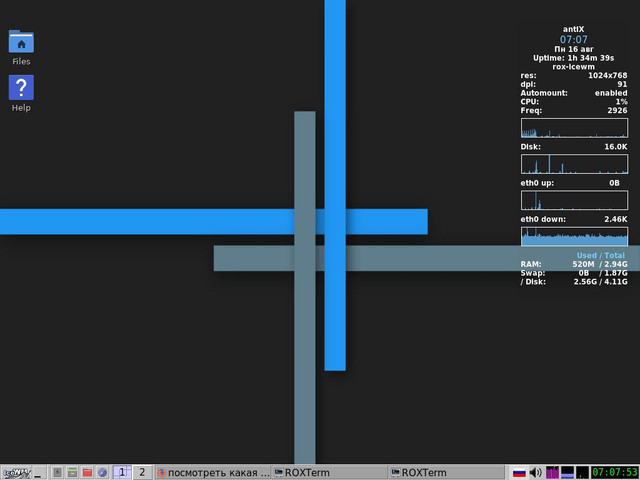
Task: Switch to workspace 2
Action: [142, 473]
